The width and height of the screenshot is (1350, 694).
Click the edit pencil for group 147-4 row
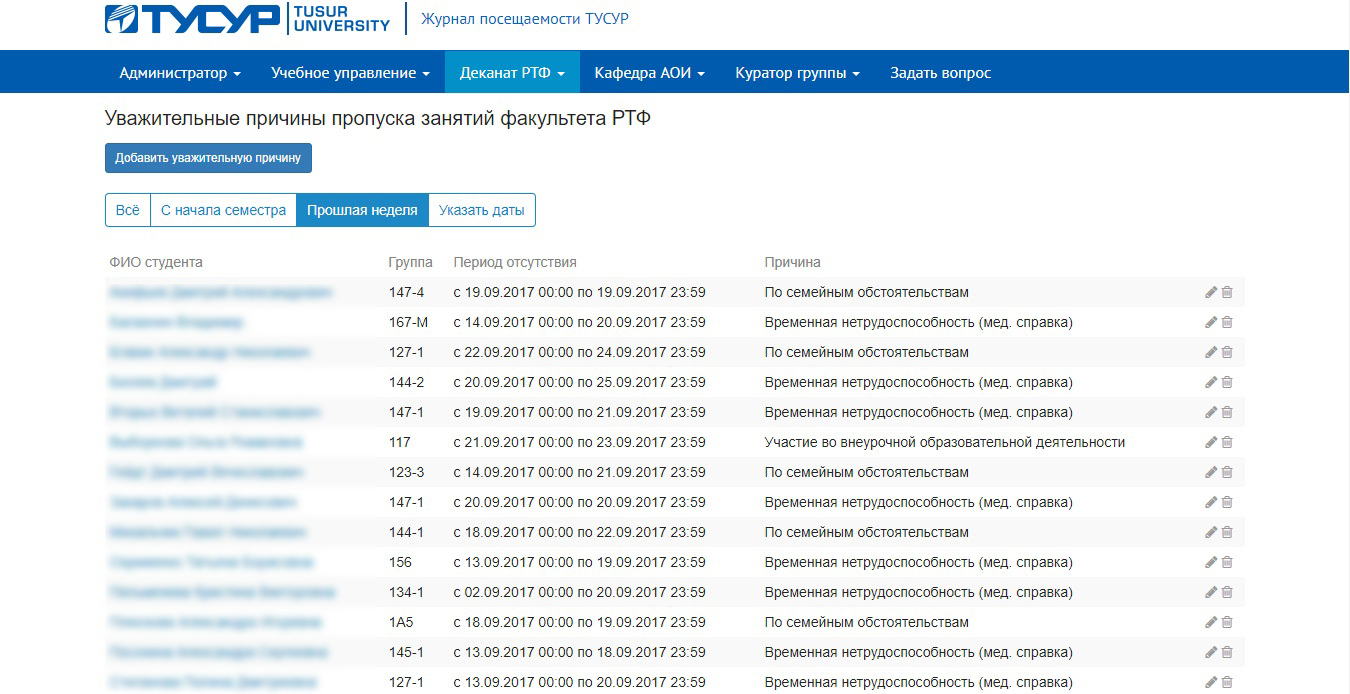(x=1211, y=292)
